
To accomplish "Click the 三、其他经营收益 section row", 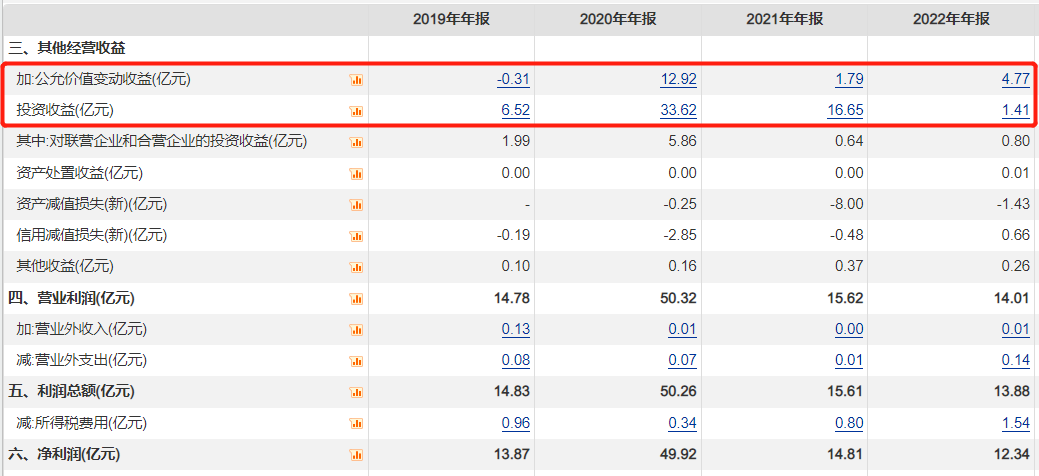I will coord(518,48).
